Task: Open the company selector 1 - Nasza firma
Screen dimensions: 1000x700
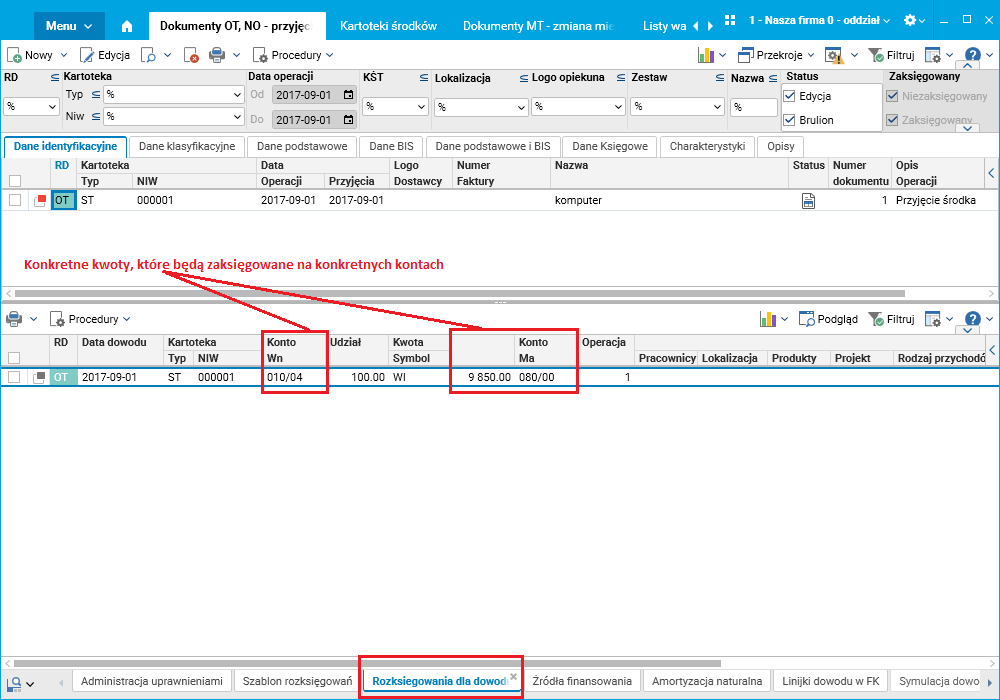Action: [819, 20]
